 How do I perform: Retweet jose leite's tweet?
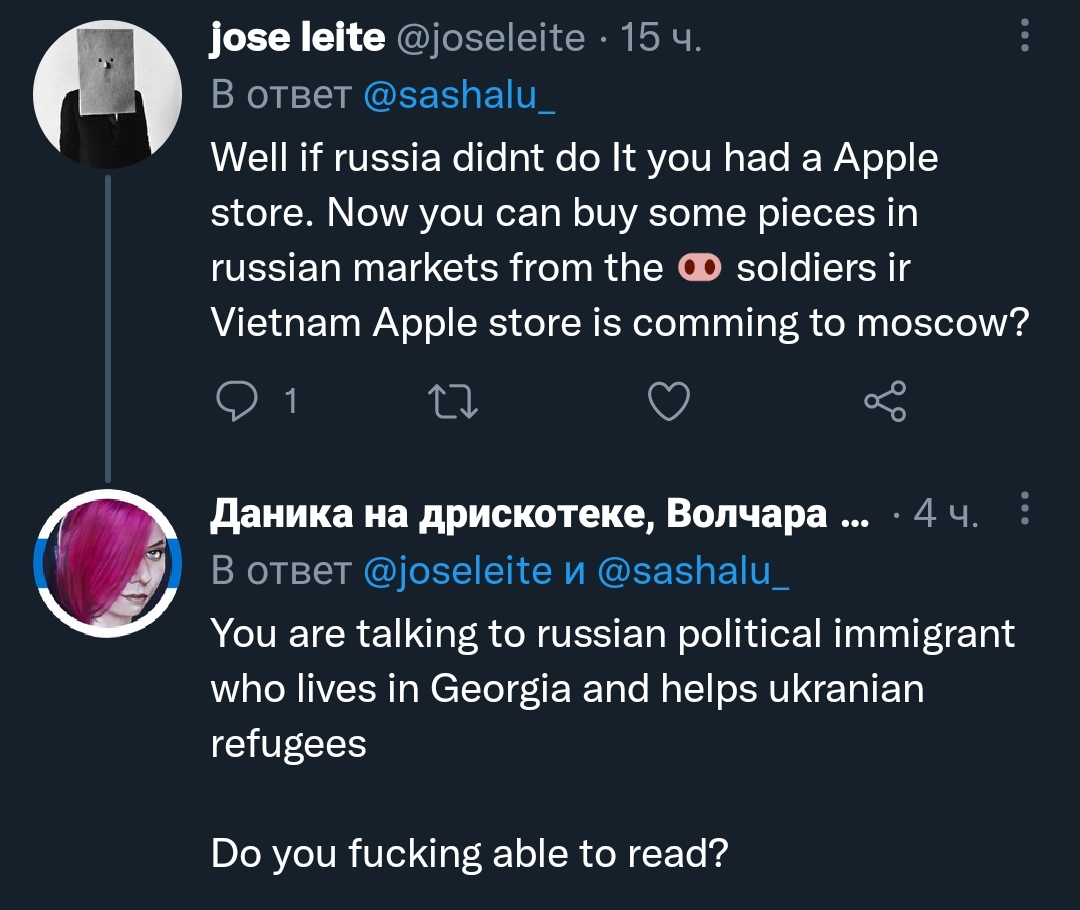coord(453,402)
